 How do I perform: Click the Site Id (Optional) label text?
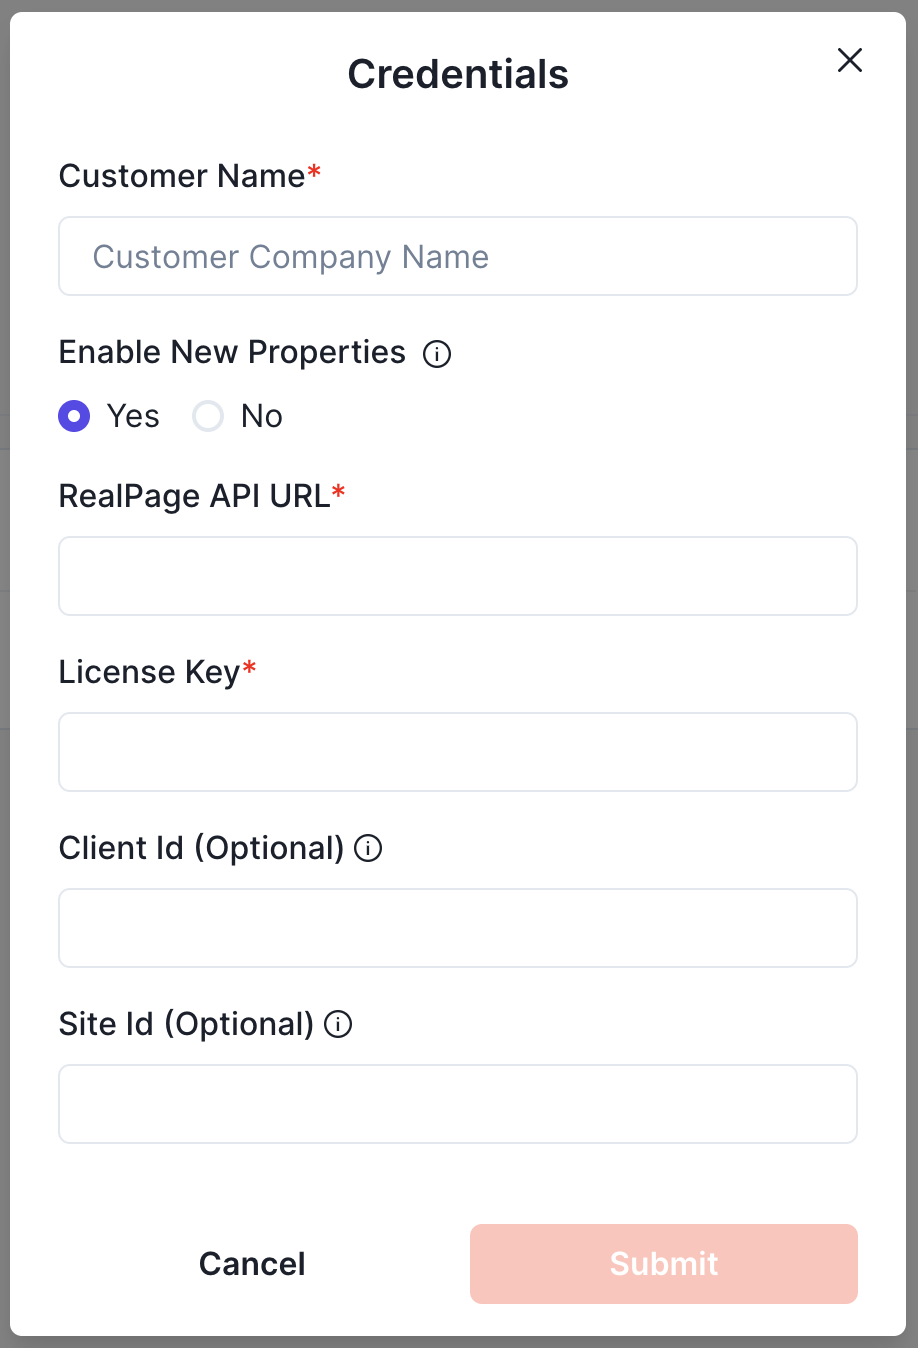pos(186,1024)
